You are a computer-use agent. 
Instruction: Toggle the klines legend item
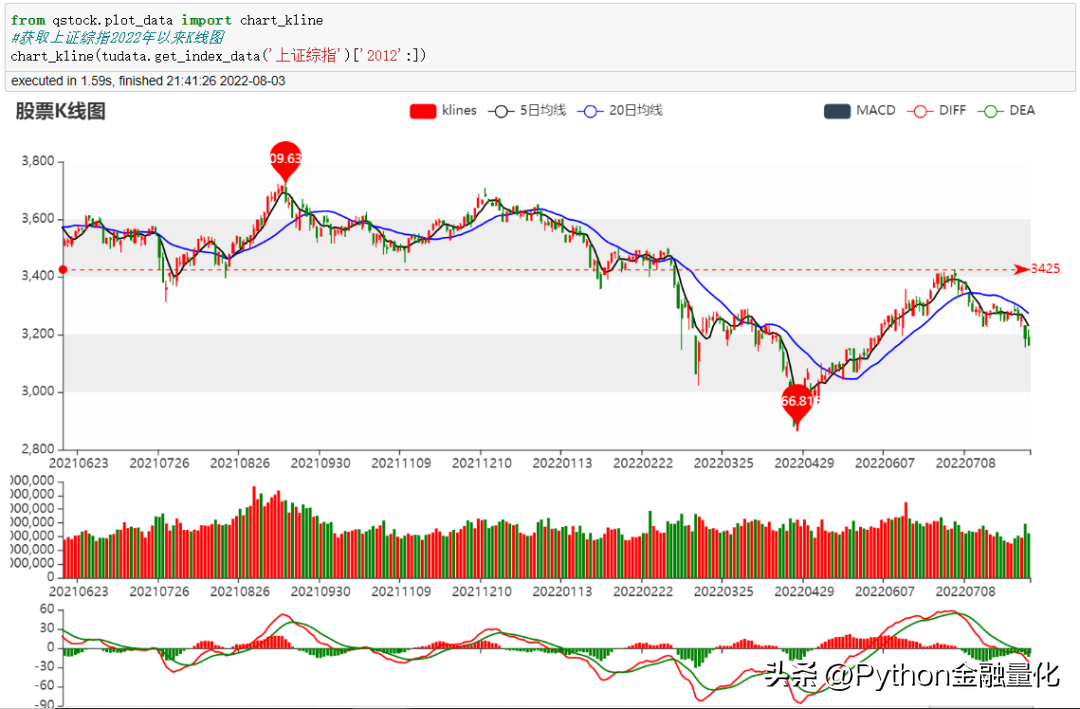pyautogui.click(x=443, y=111)
